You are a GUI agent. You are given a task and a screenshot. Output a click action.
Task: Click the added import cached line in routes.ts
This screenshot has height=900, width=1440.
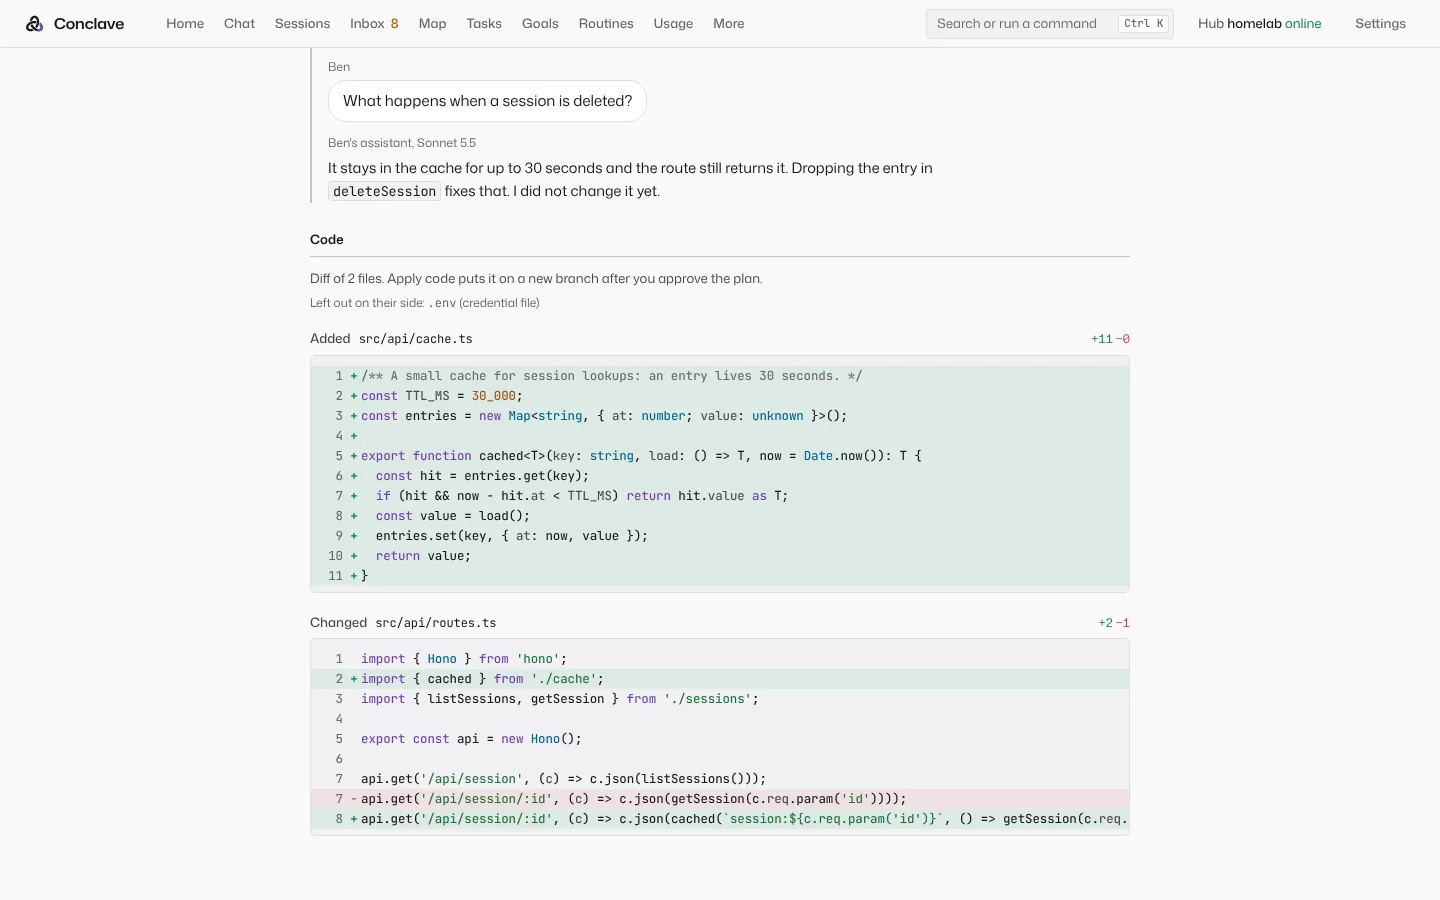720,679
